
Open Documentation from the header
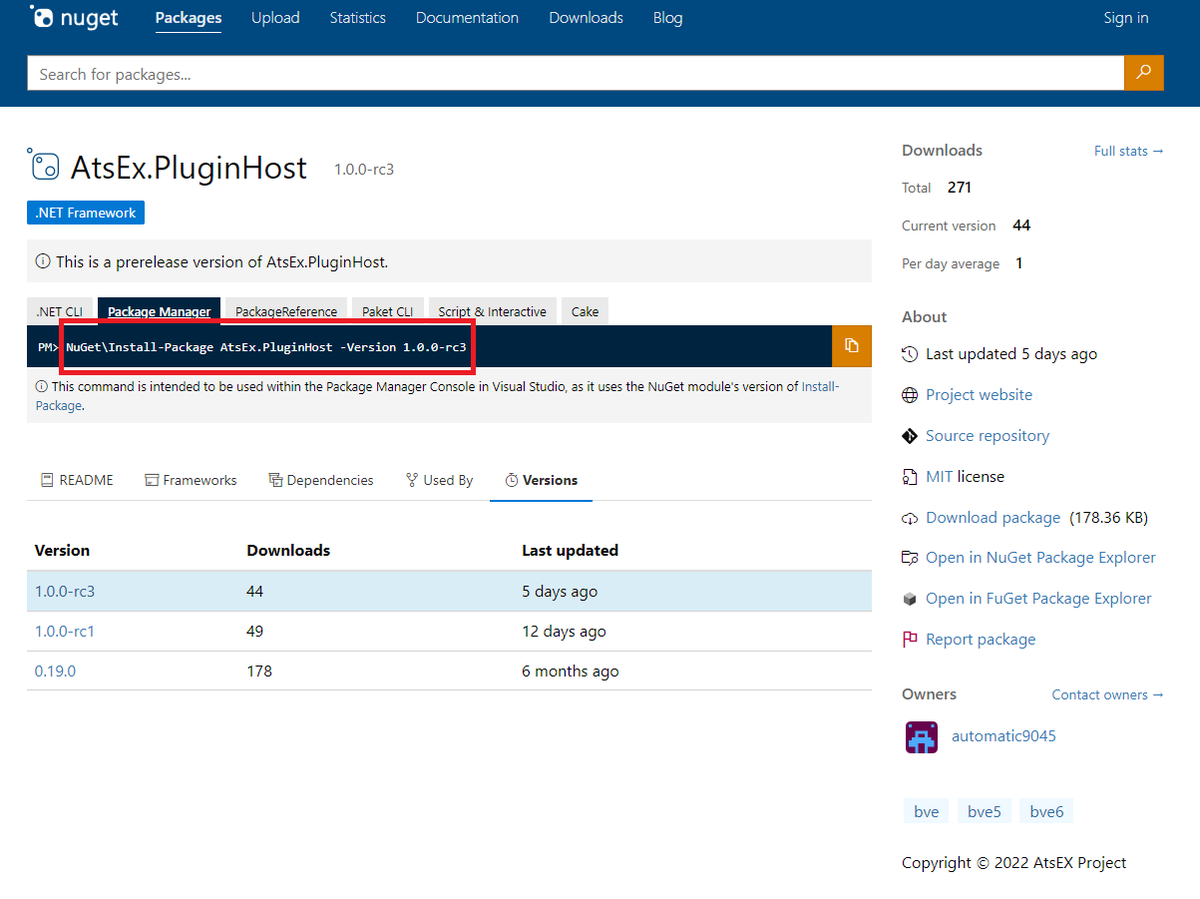(x=467, y=18)
